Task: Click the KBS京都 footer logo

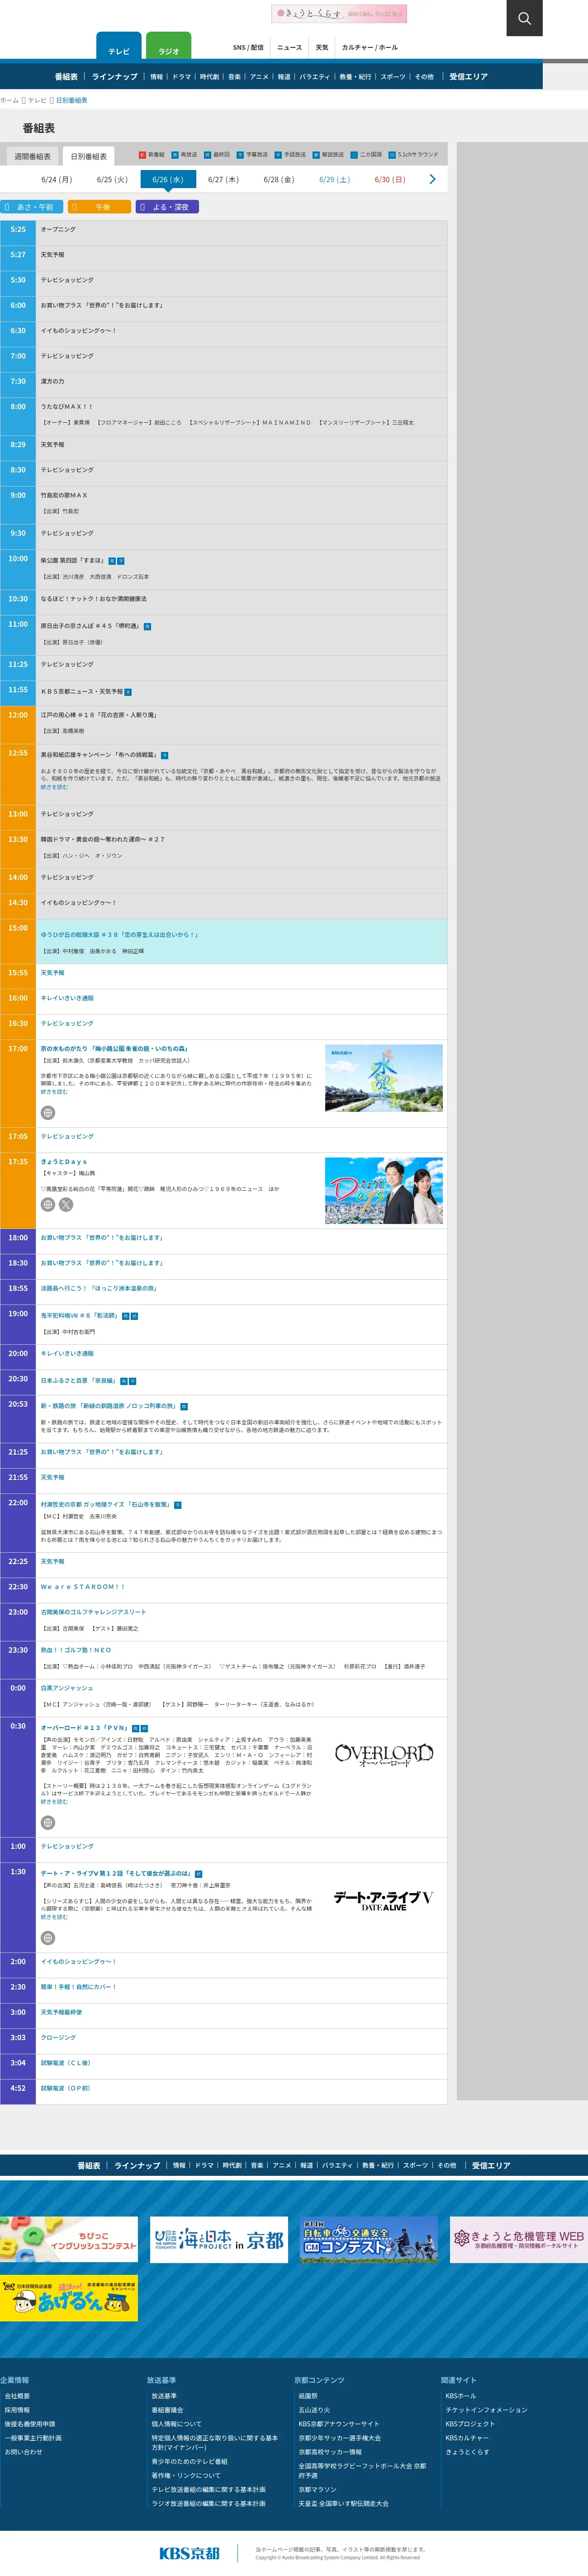Action: (189, 2552)
